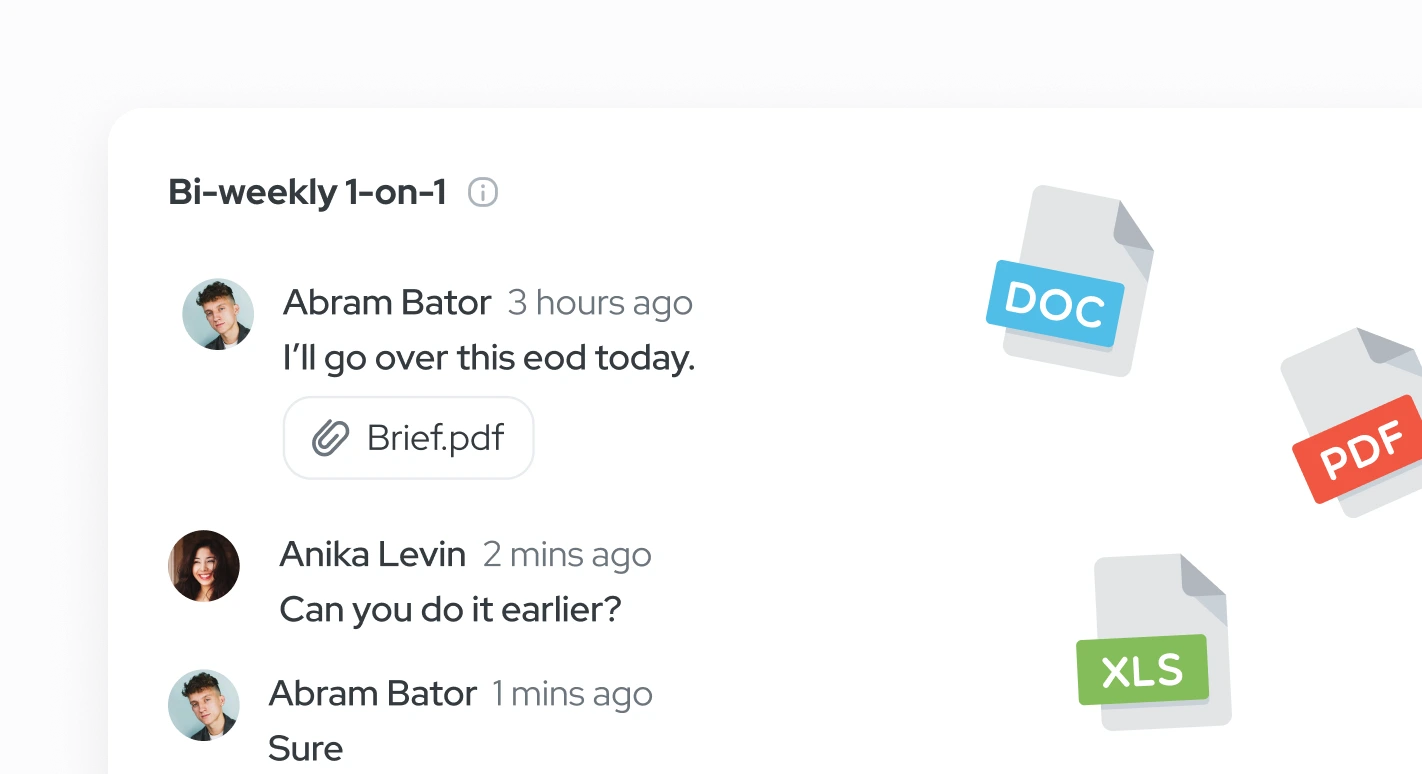Open the Brief.pdf attachment filename
Image resolution: width=1422 pixels, height=774 pixels.
tap(435, 438)
